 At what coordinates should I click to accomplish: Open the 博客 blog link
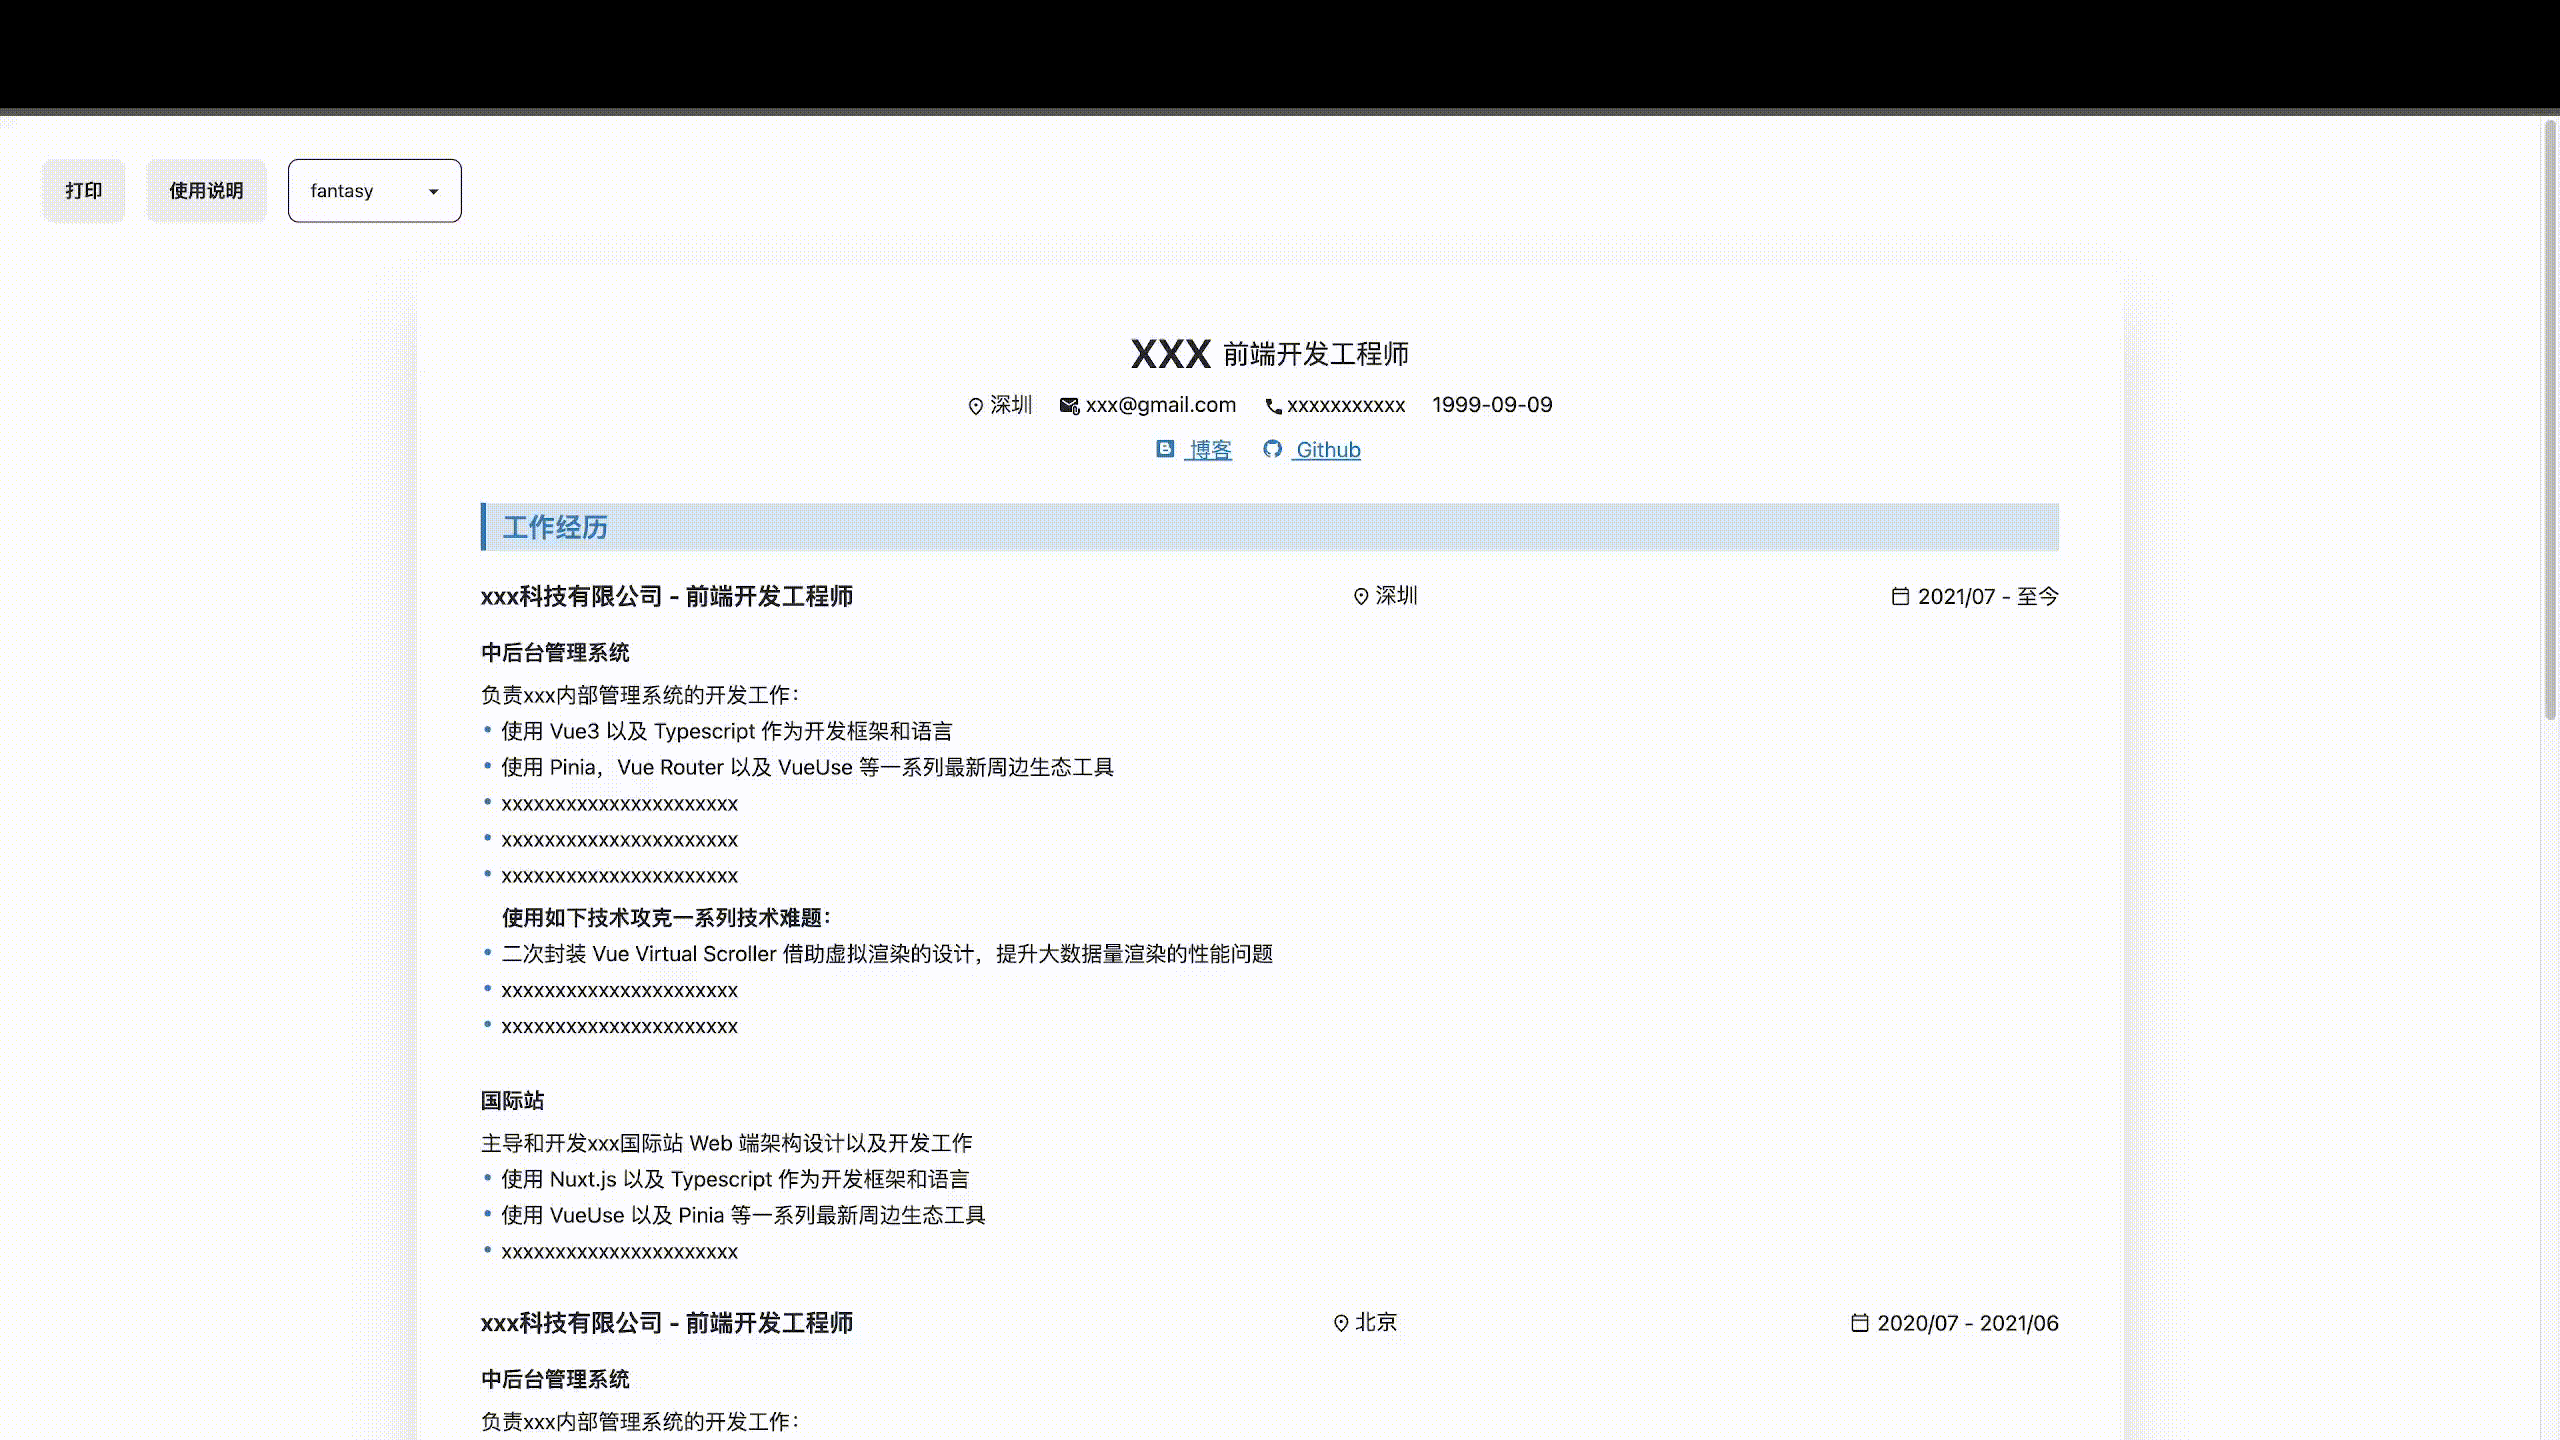point(1210,450)
